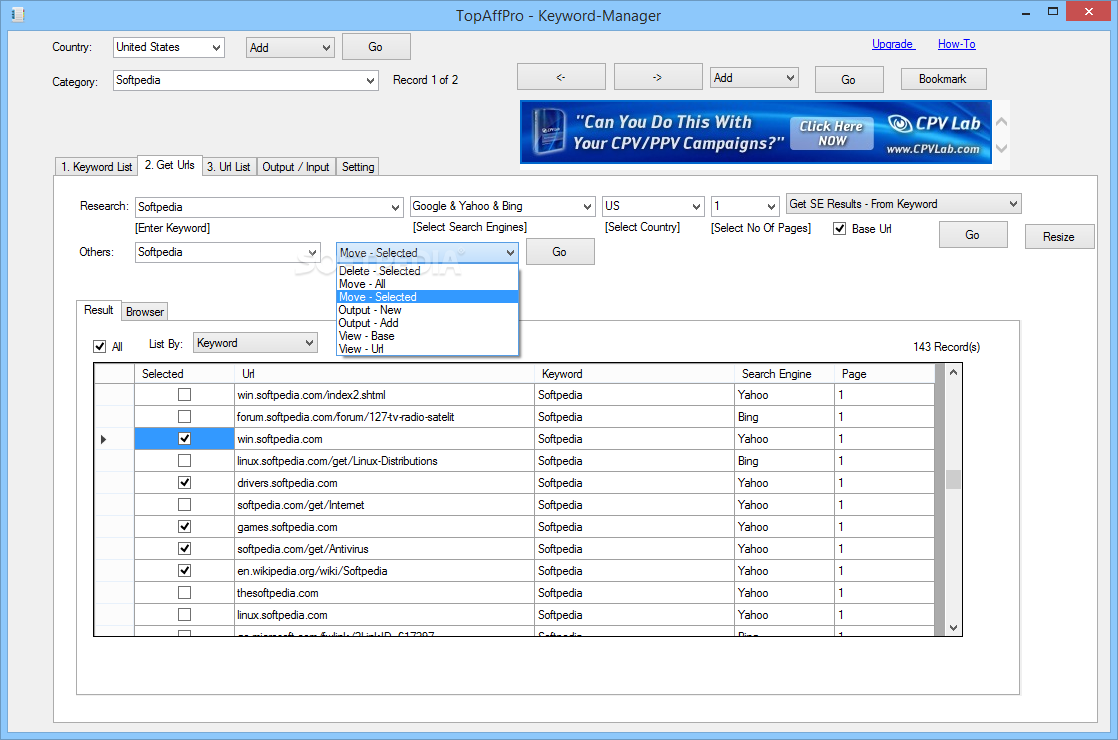Click the Page column header
1118x740 pixels.
tap(884, 374)
